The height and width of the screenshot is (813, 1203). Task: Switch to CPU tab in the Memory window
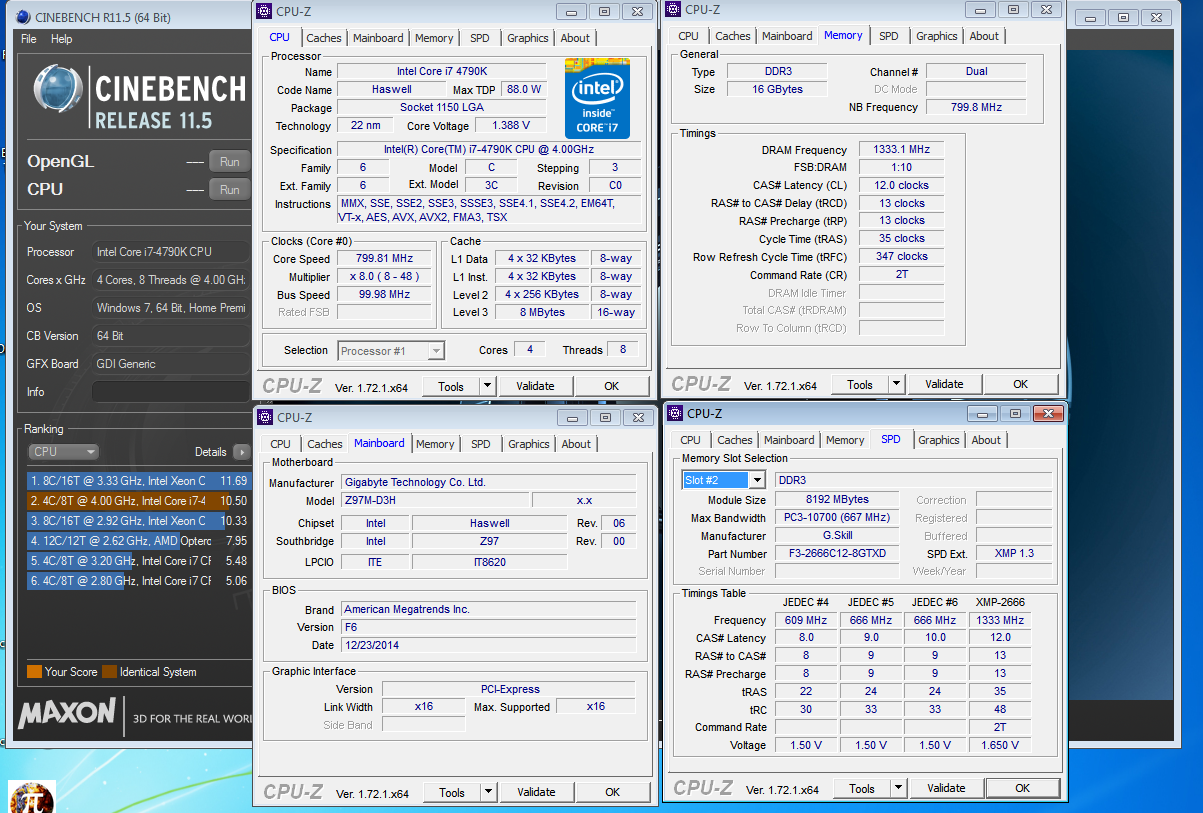(x=689, y=36)
